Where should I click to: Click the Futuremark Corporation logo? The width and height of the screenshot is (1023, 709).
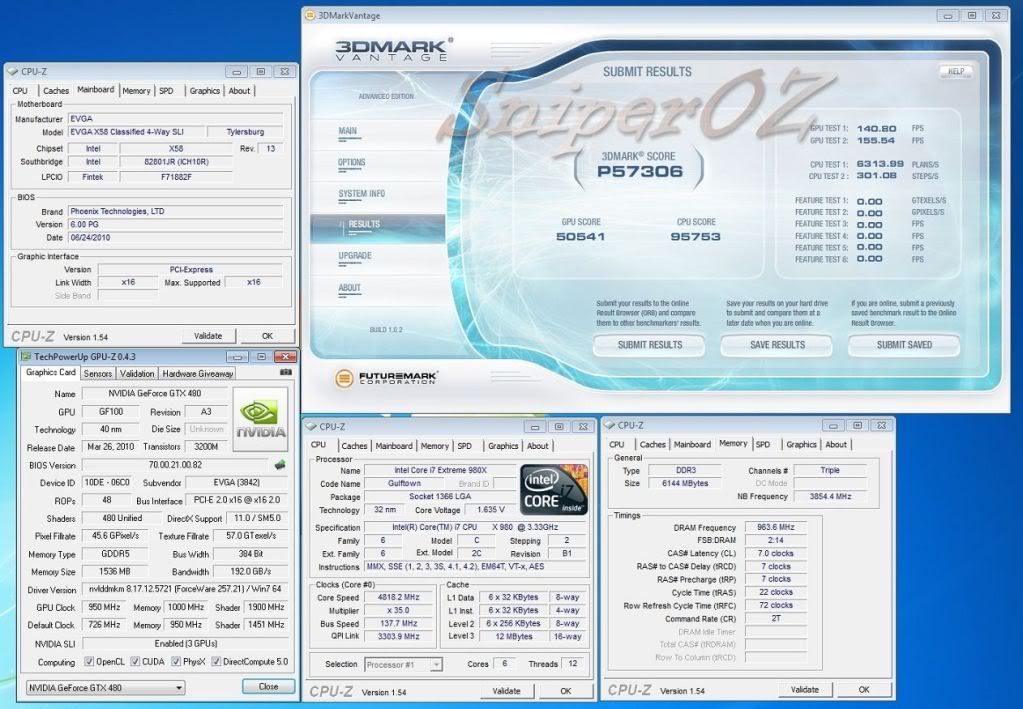coord(387,378)
